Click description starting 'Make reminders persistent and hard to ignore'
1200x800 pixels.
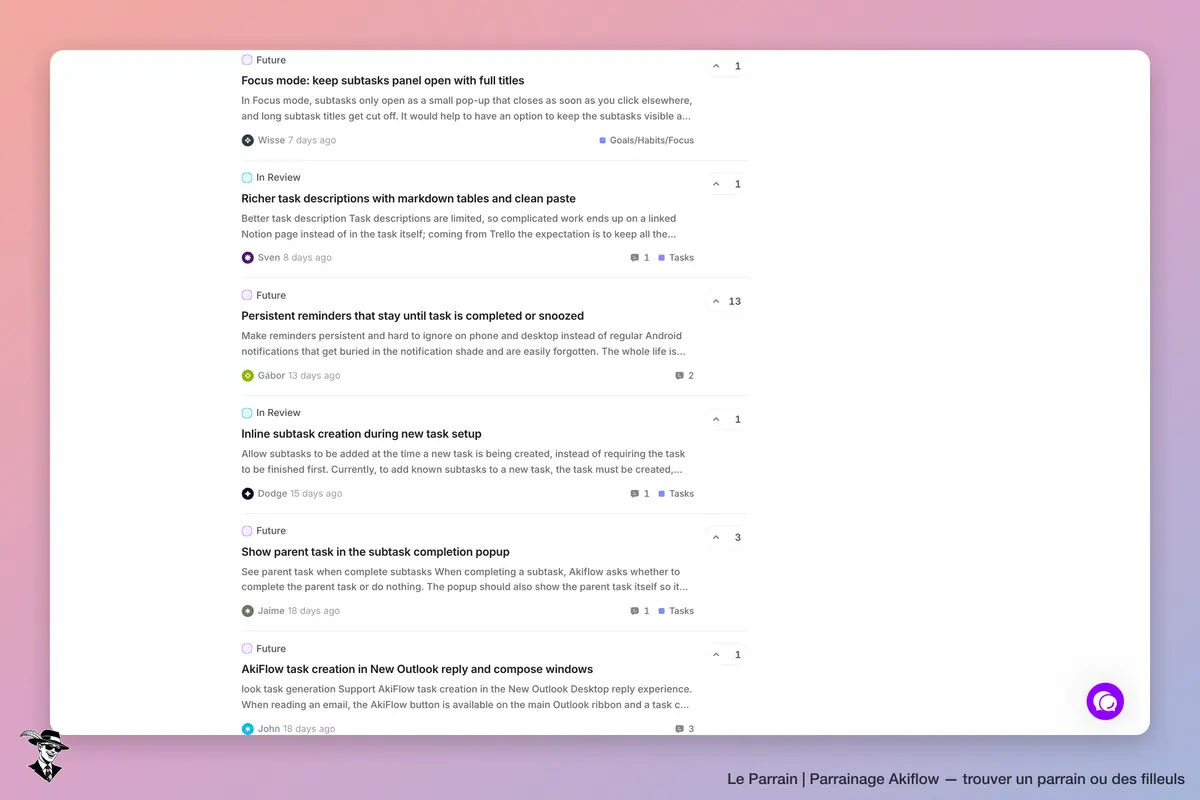point(464,344)
